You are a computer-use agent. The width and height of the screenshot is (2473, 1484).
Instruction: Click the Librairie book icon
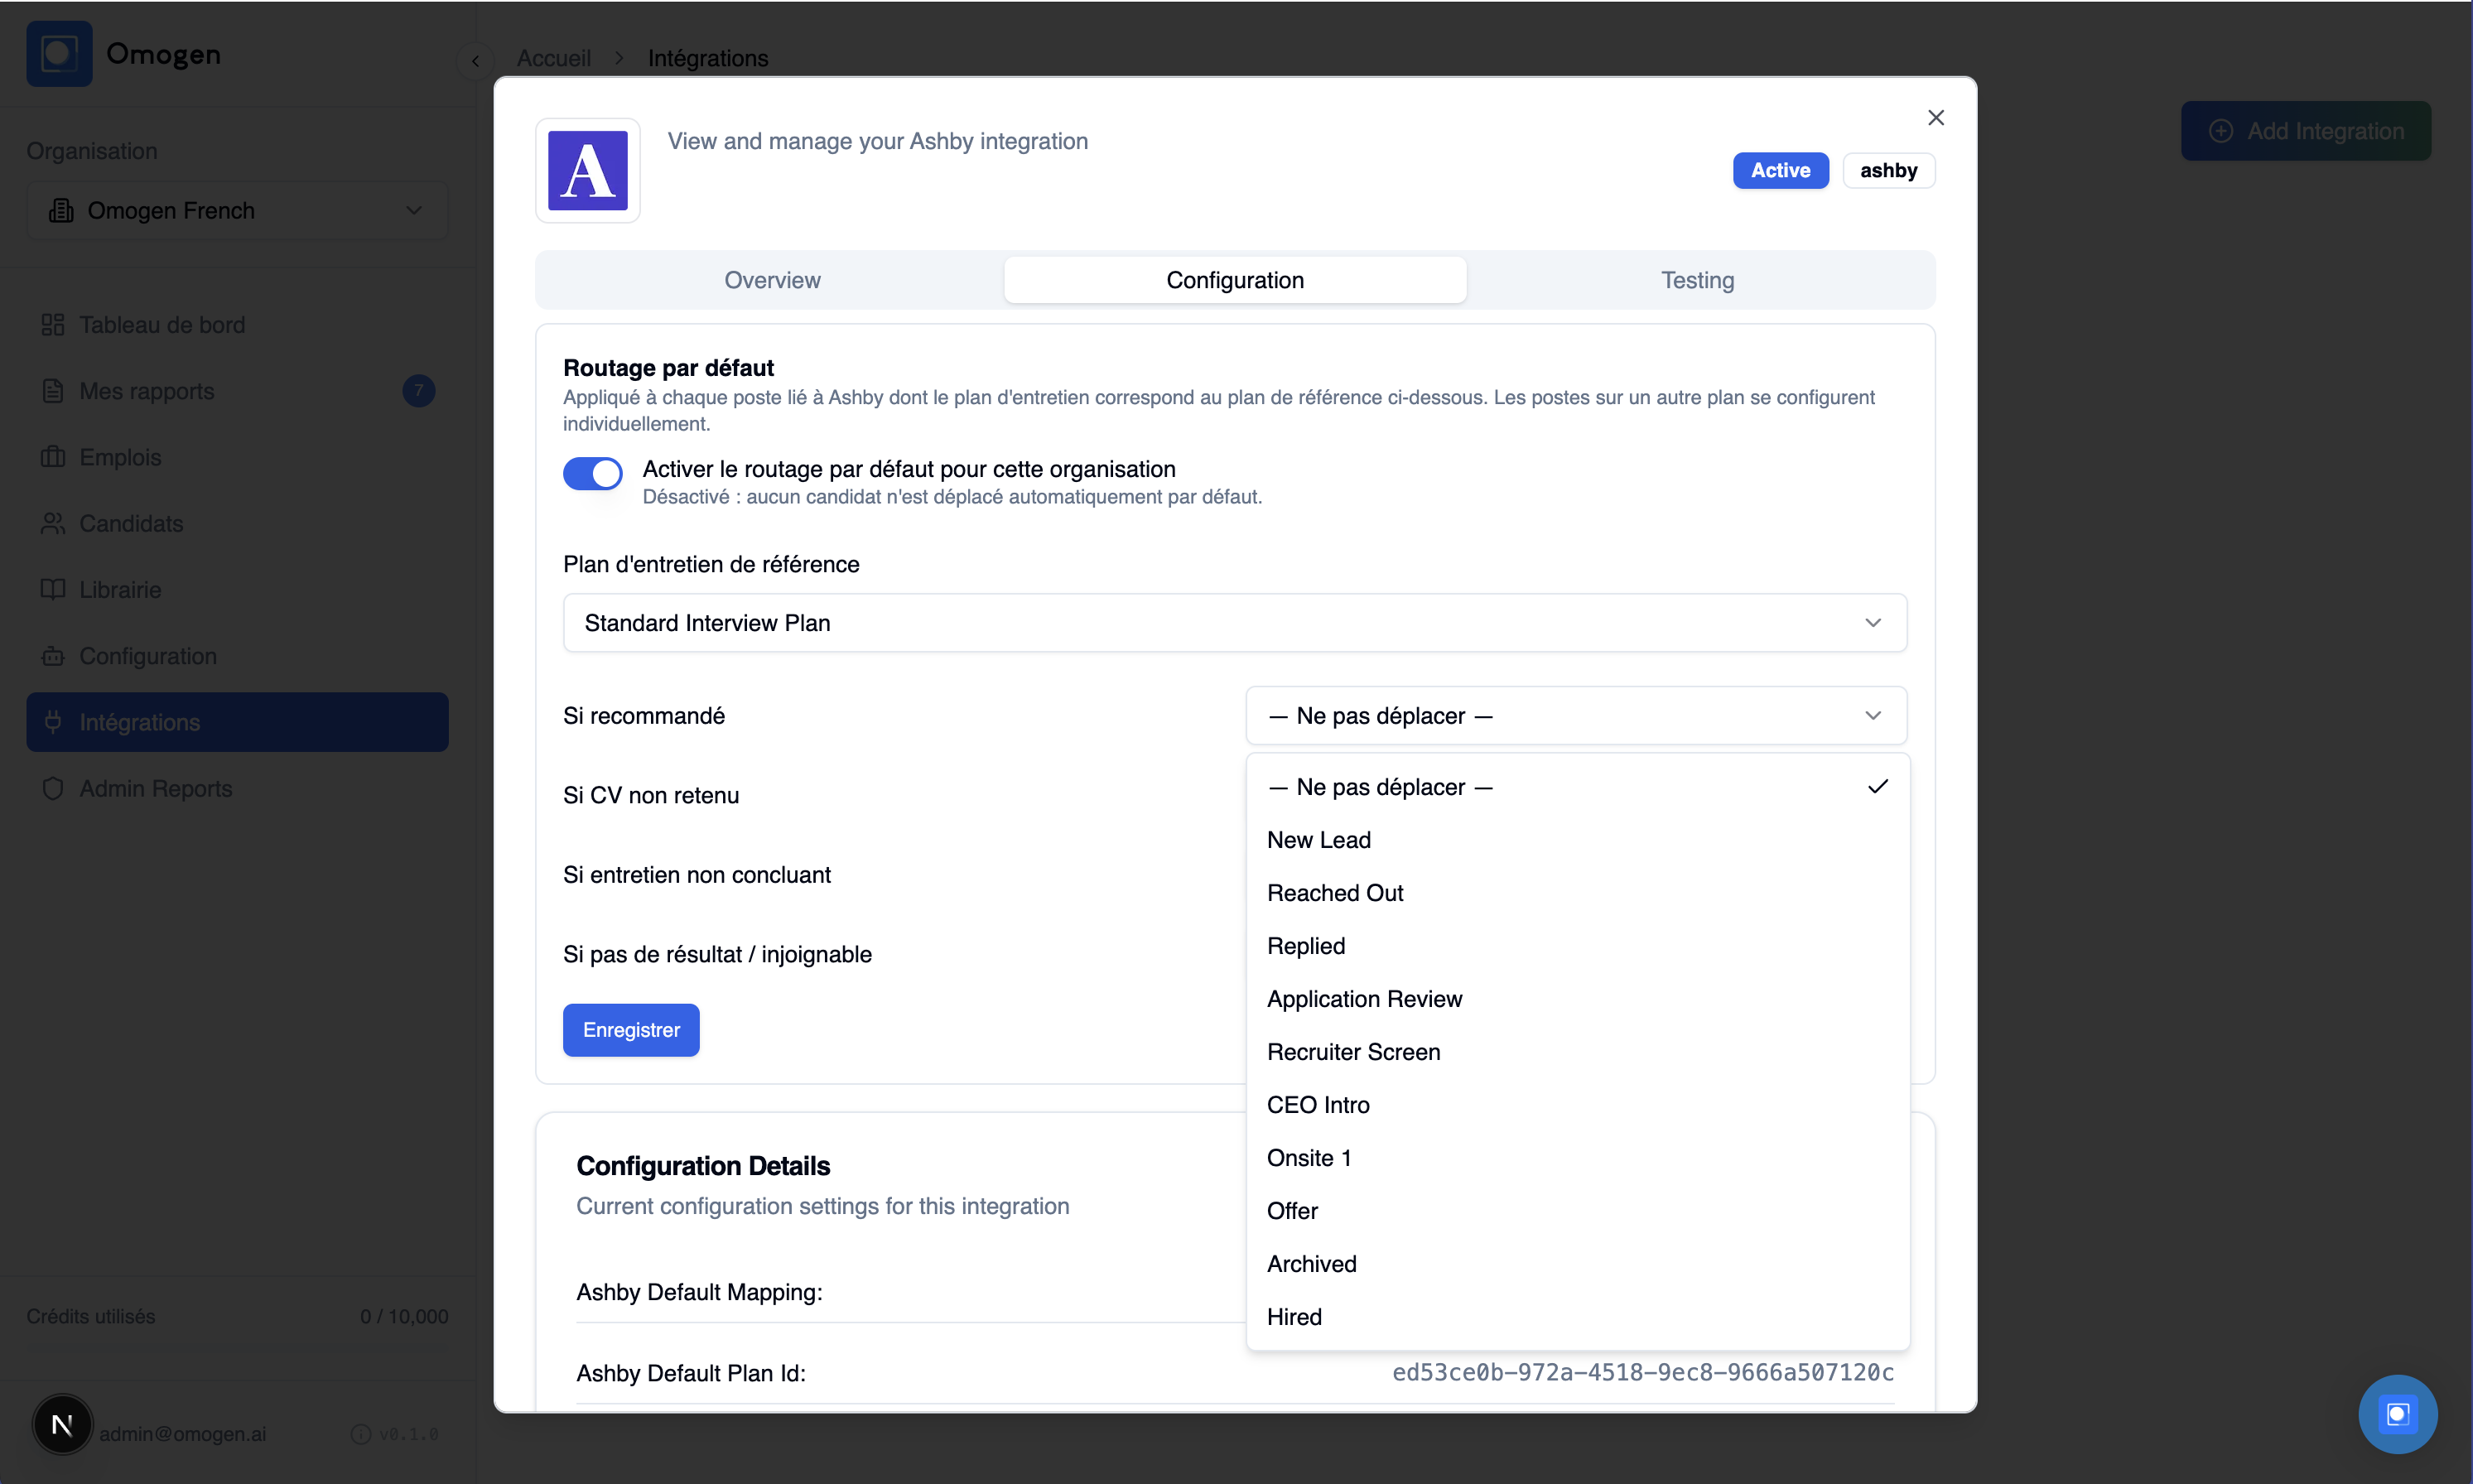(x=53, y=589)
